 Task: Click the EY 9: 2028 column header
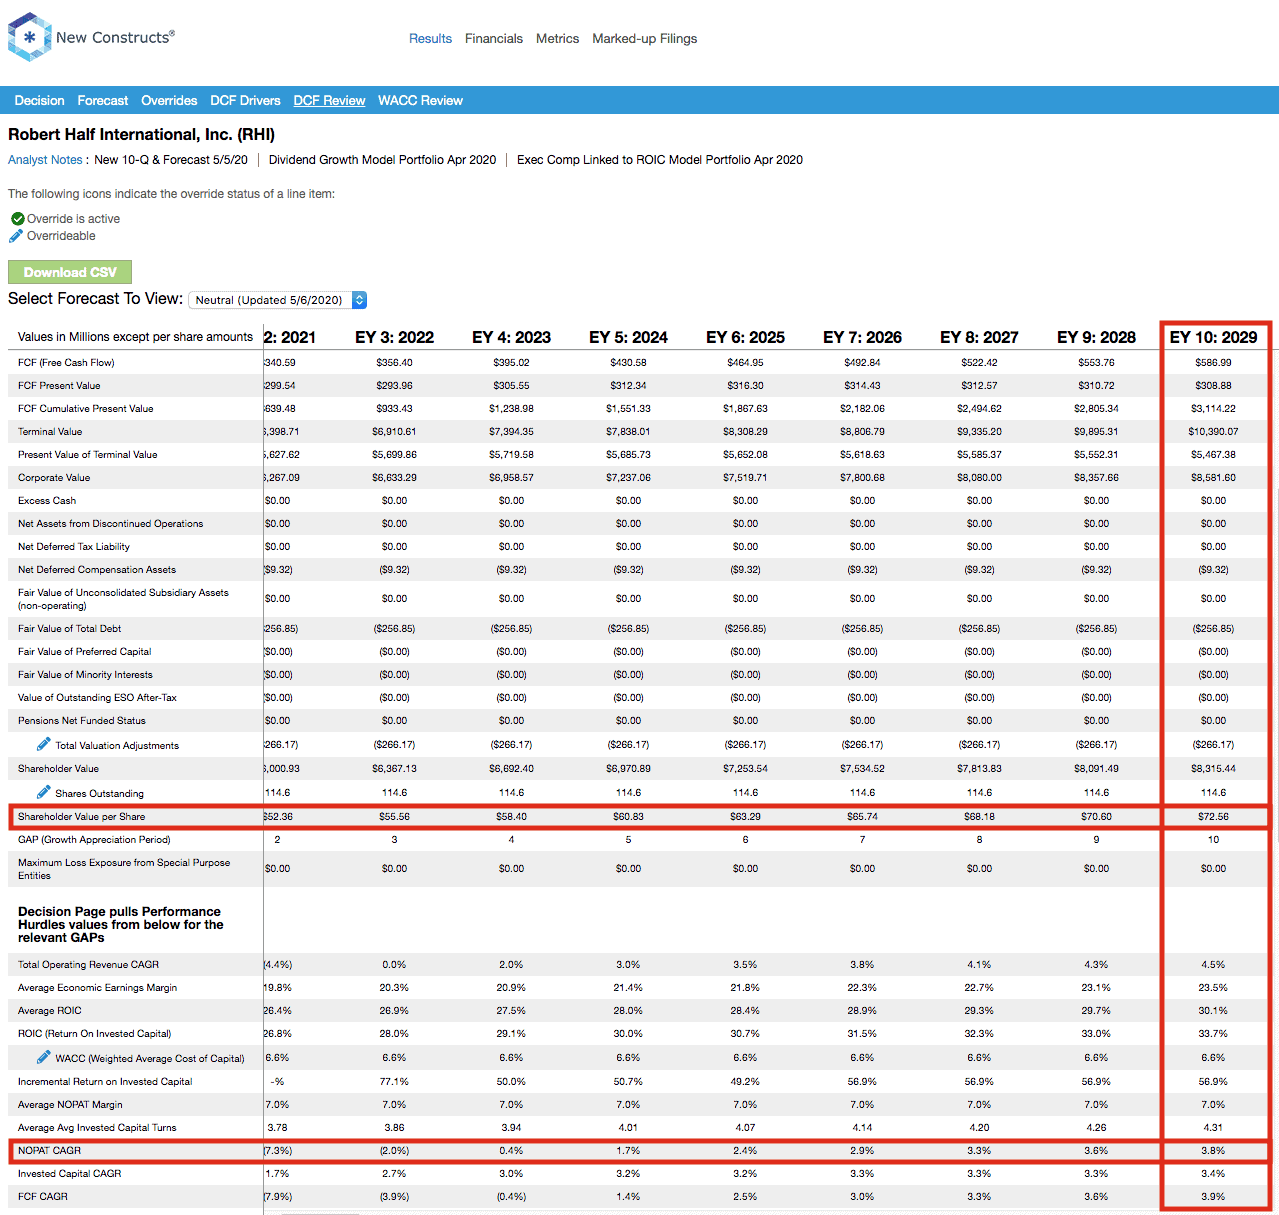[1096, 337]
